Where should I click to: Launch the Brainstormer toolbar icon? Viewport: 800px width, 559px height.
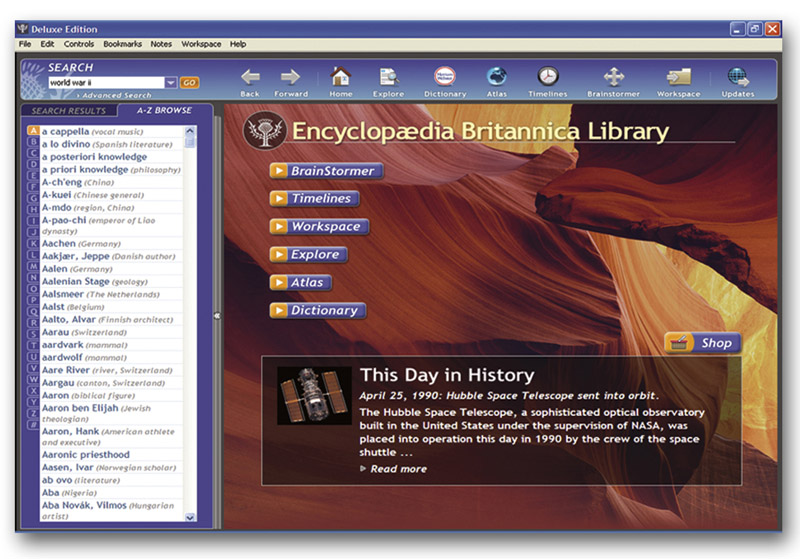(614, 77)
